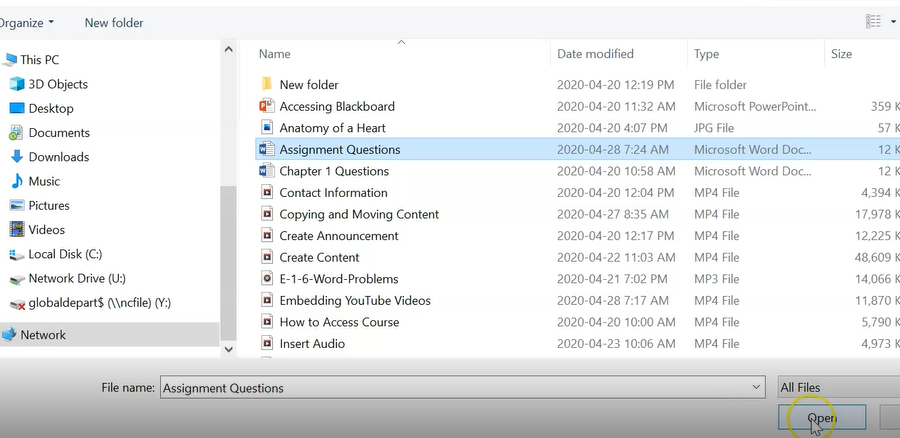
Task: Click the New folder toolbar button
Action: (114, 23)
